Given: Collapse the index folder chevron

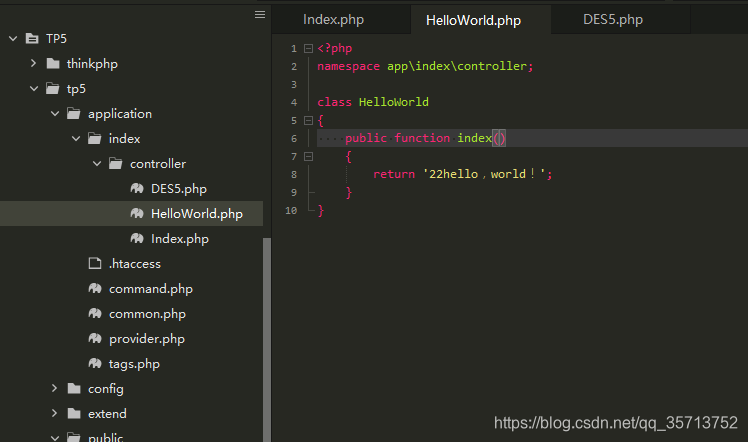Looking at the screenshot, I should [76, 139].
